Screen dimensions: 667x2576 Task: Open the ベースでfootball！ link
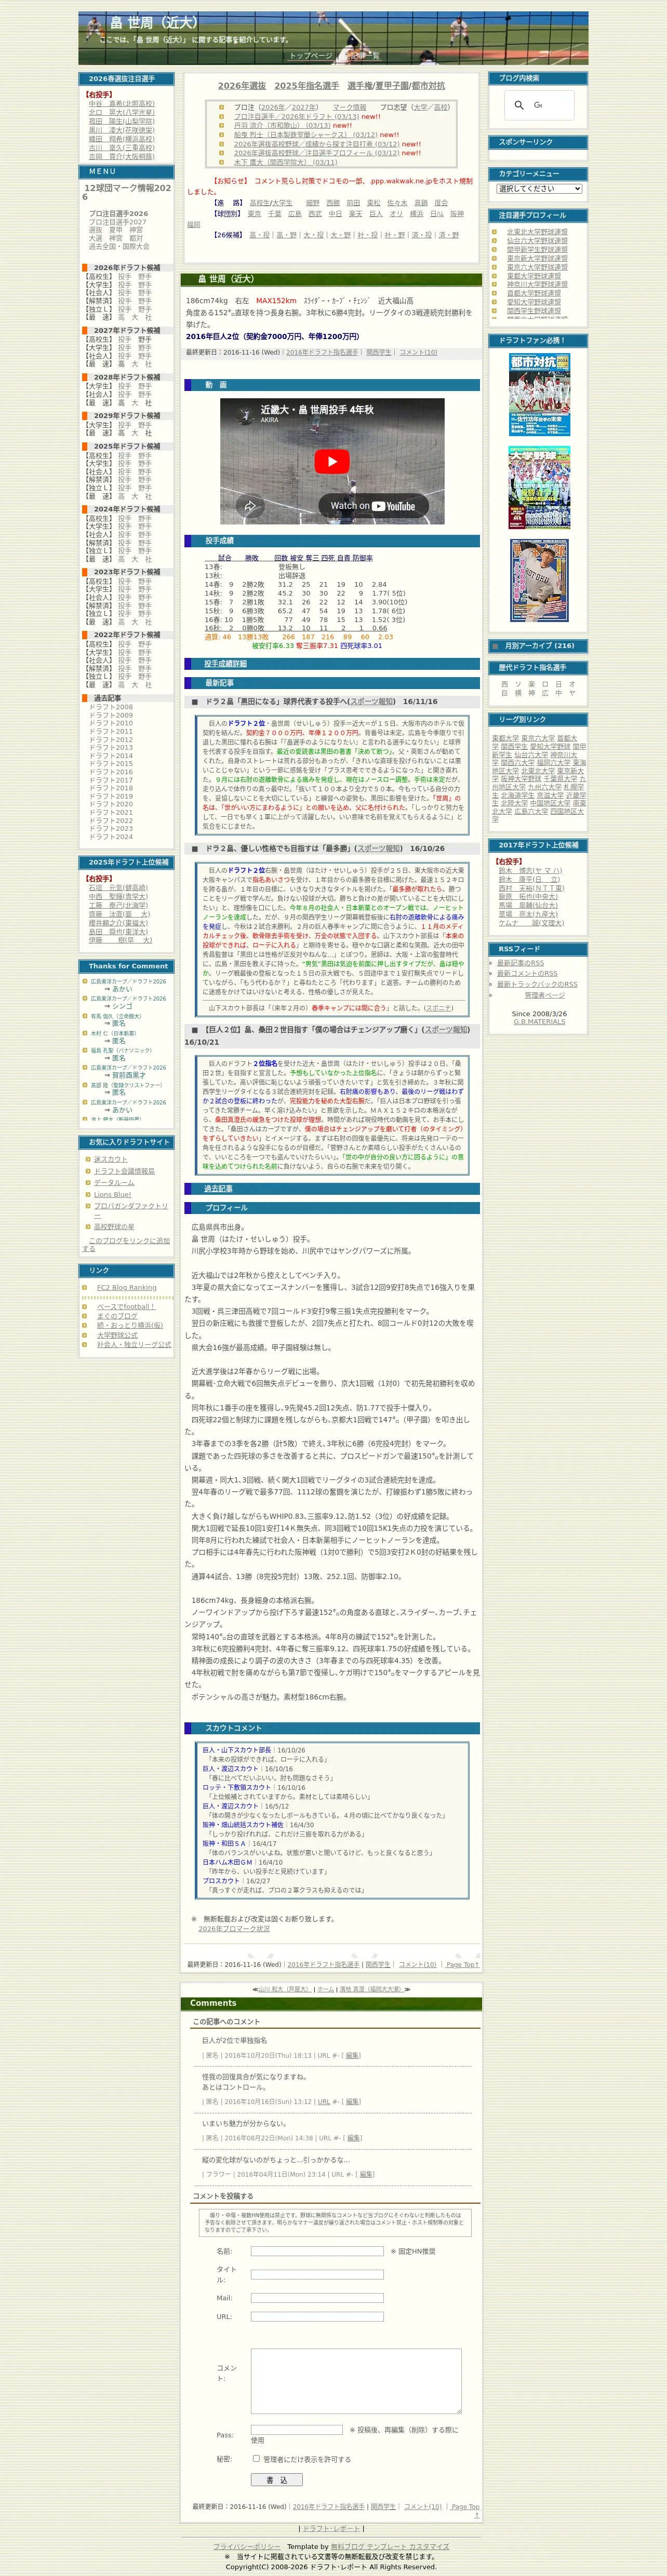click(x=126, y=1306)
